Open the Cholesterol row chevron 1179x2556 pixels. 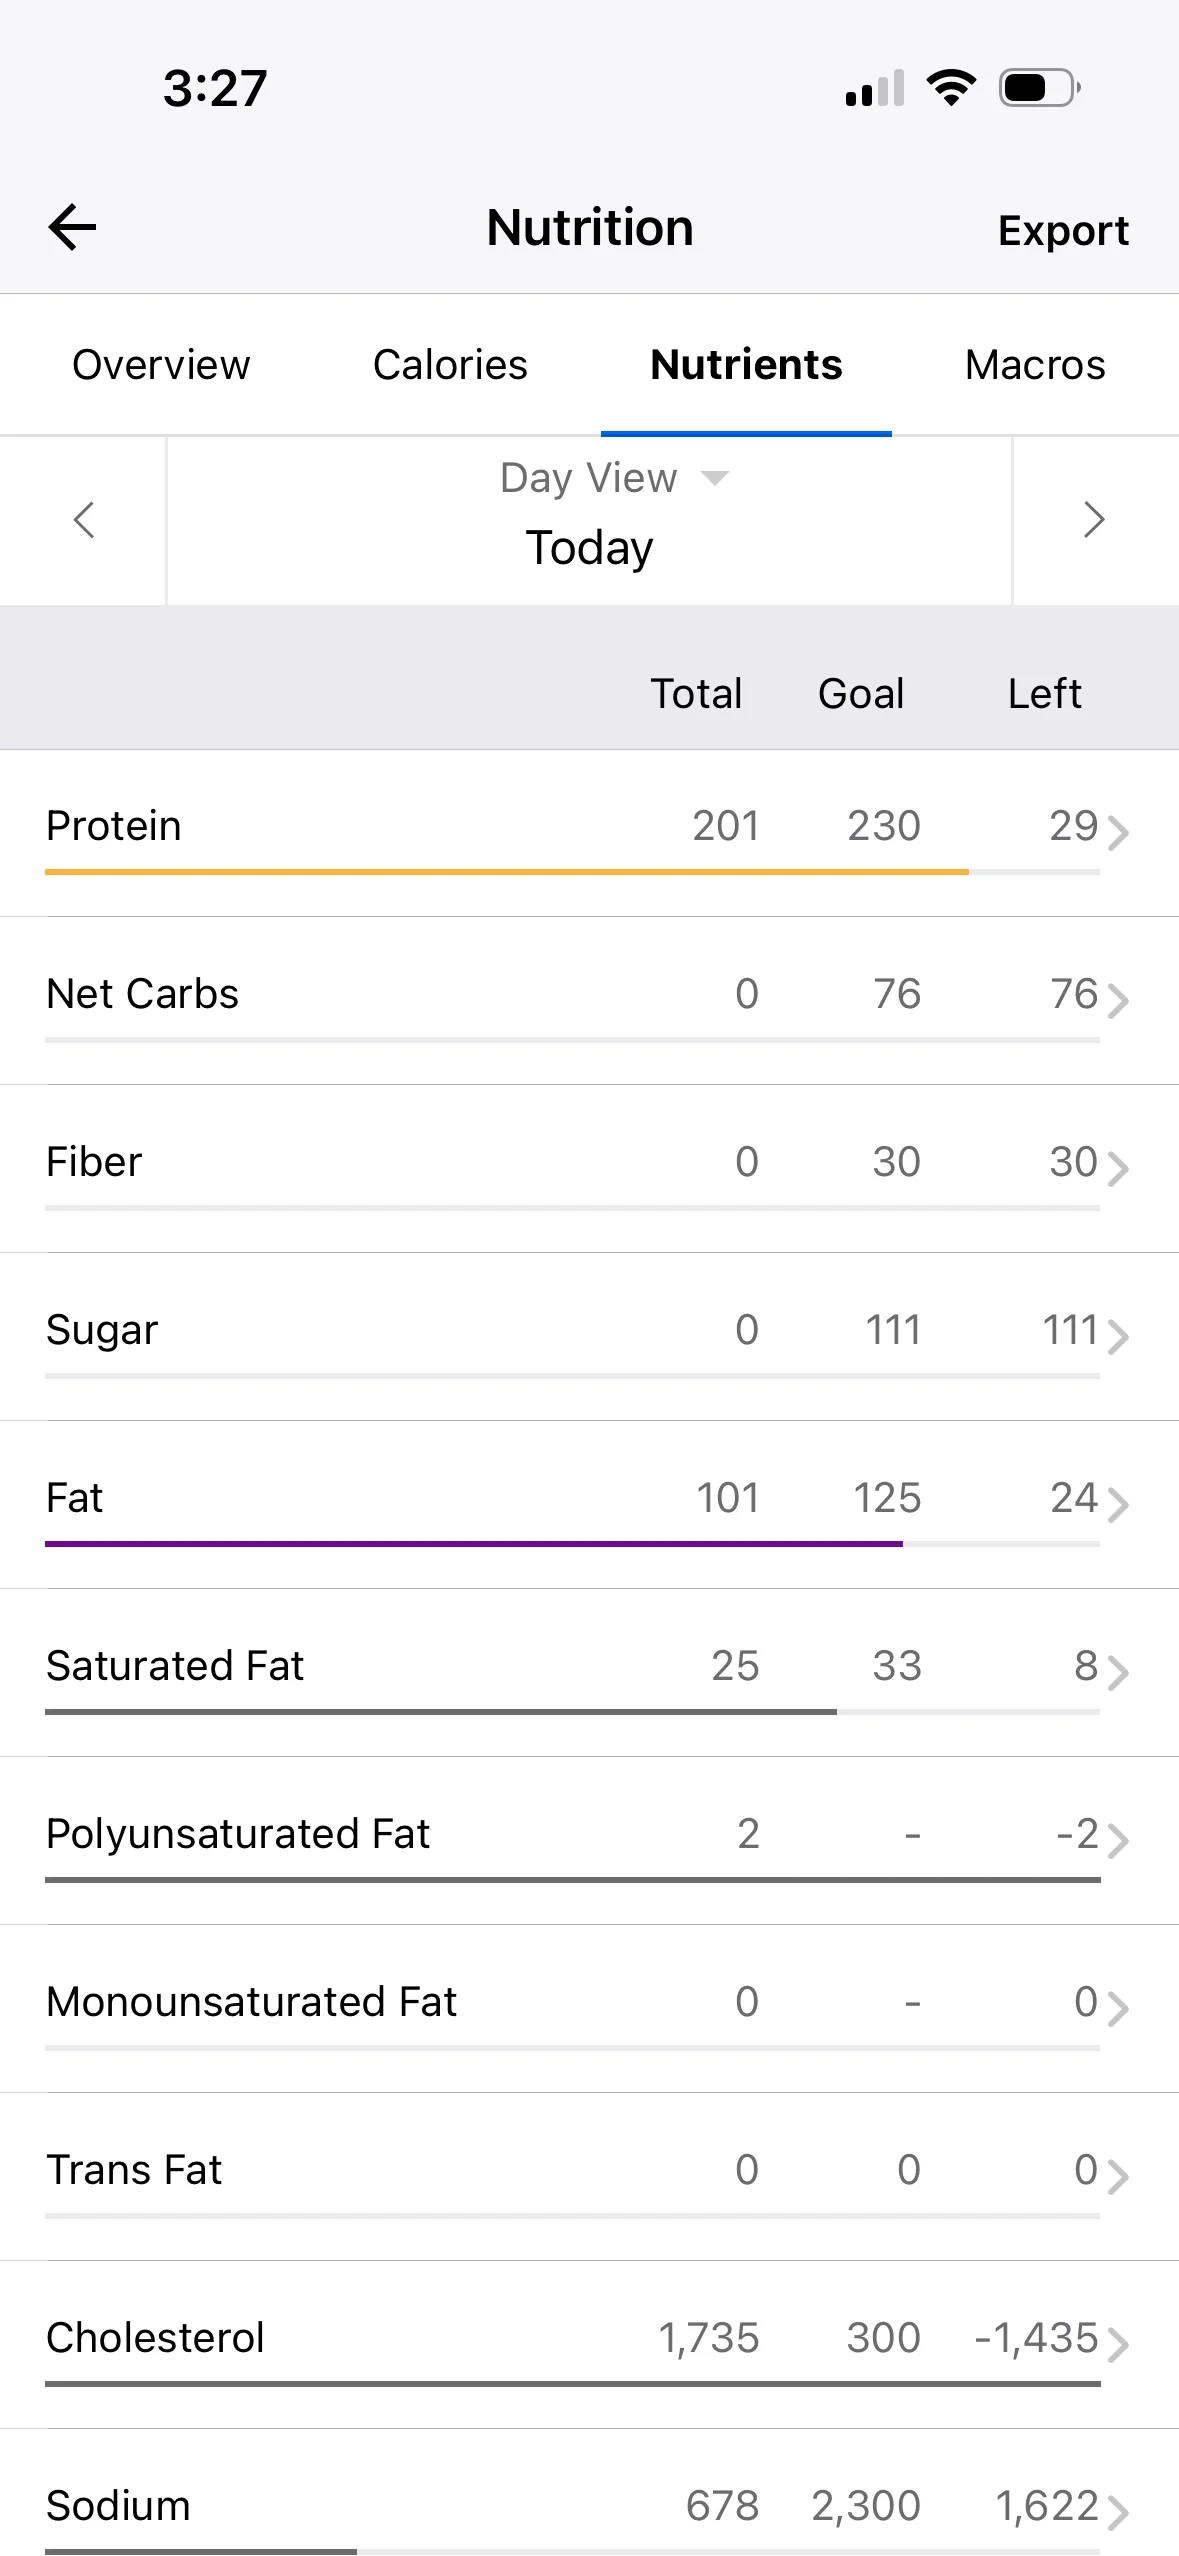[x=1118, y=2344]
